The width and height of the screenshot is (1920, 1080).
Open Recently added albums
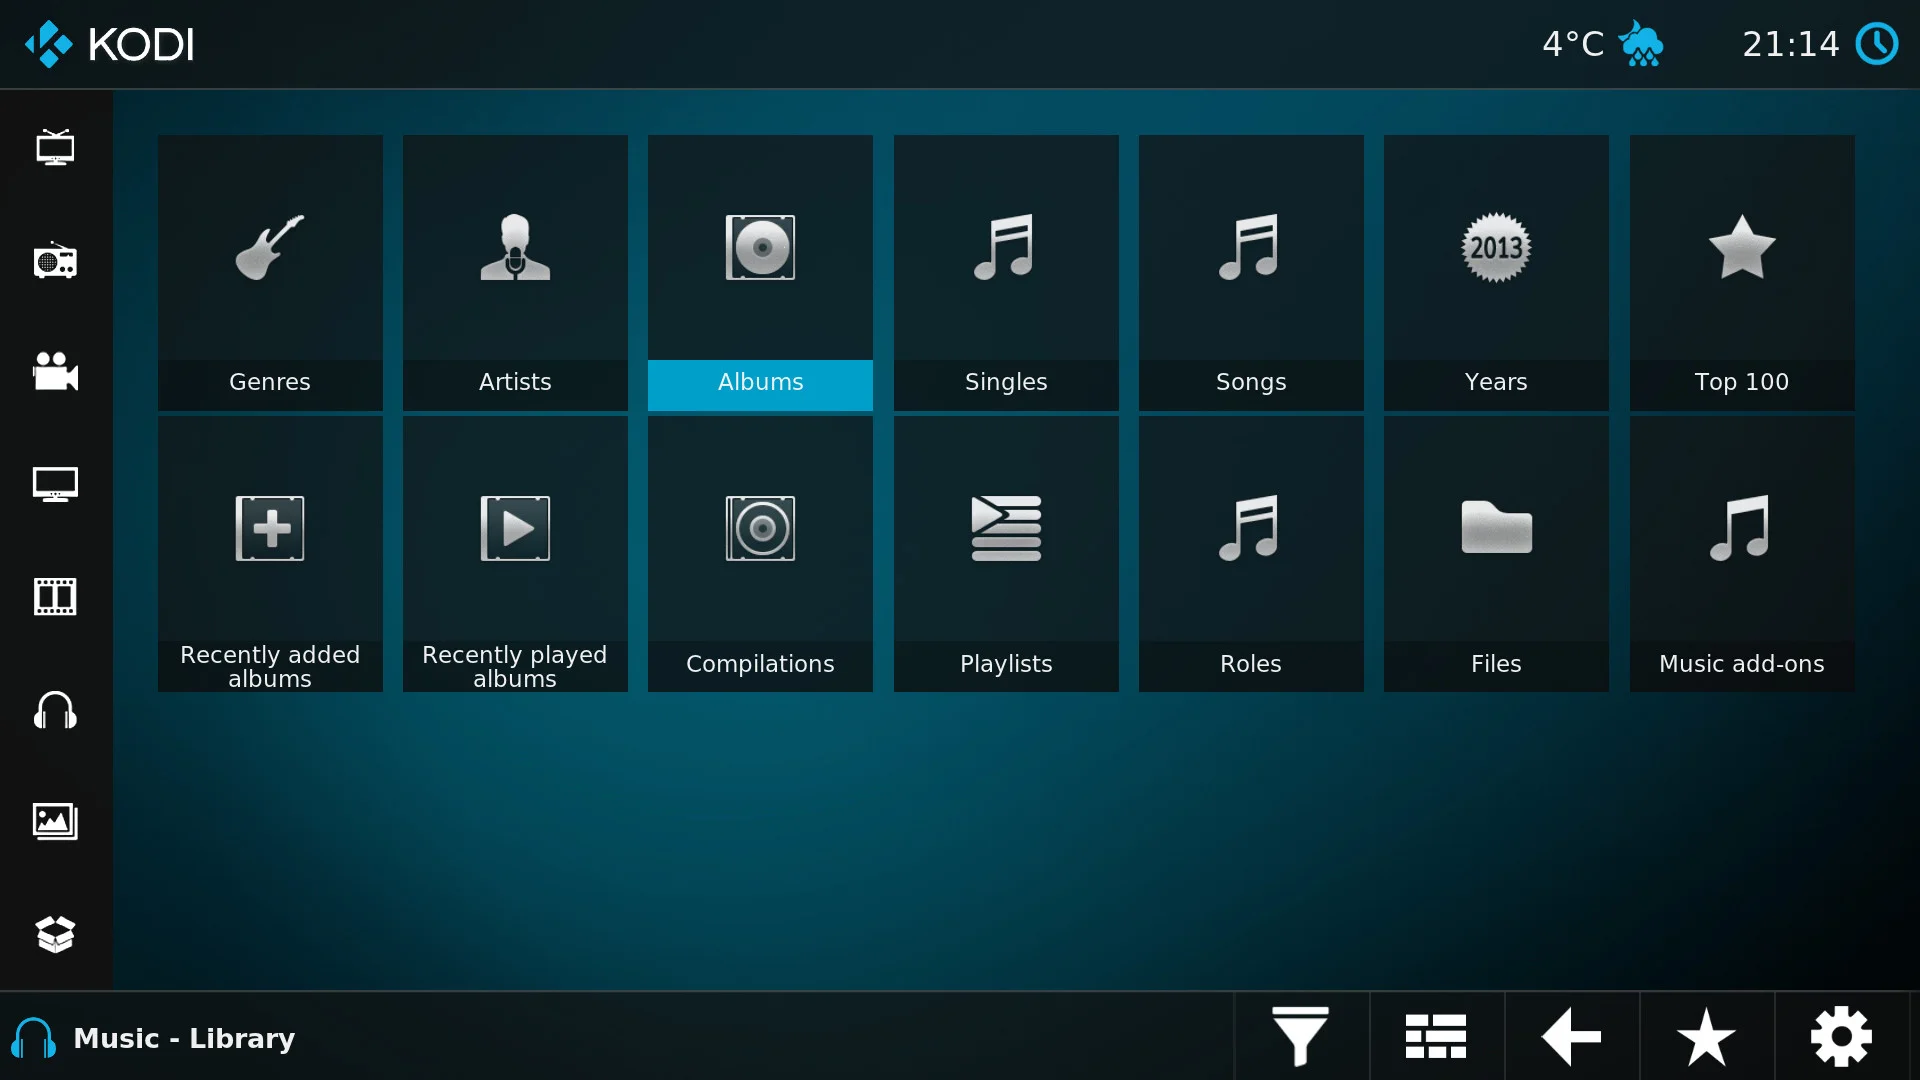pos(270,553)
